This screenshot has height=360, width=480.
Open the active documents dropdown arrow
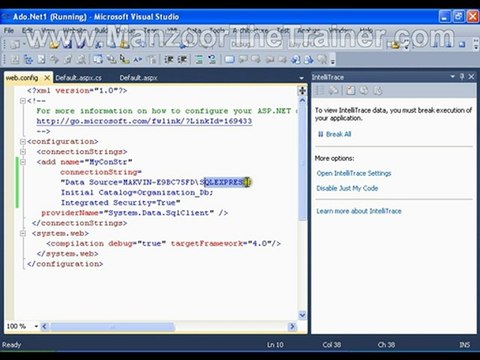pyautogui.click(x=301, y=78)
